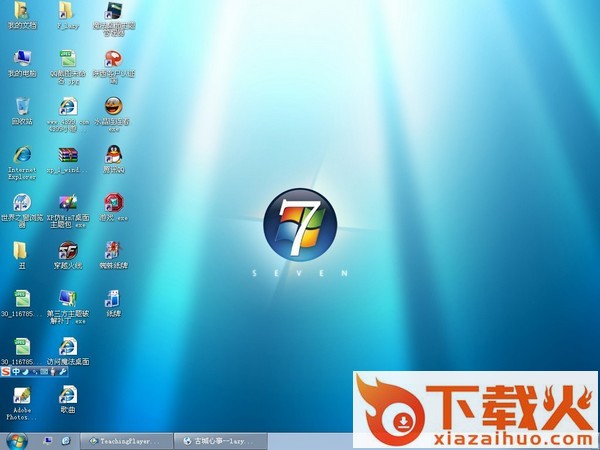Select the 世界之窗浏览器 shortcut

(22, 202)
